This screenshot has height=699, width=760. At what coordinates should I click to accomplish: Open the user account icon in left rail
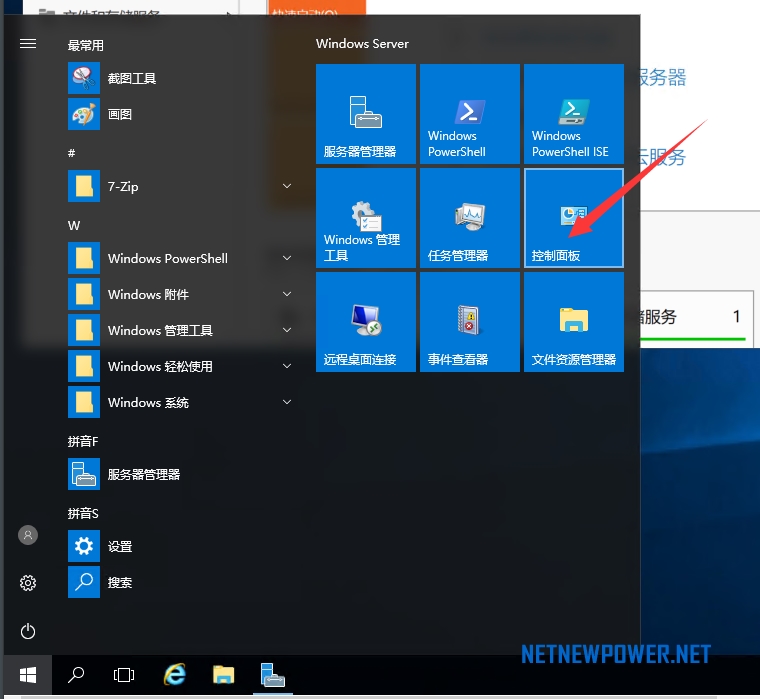pos(28,535)
